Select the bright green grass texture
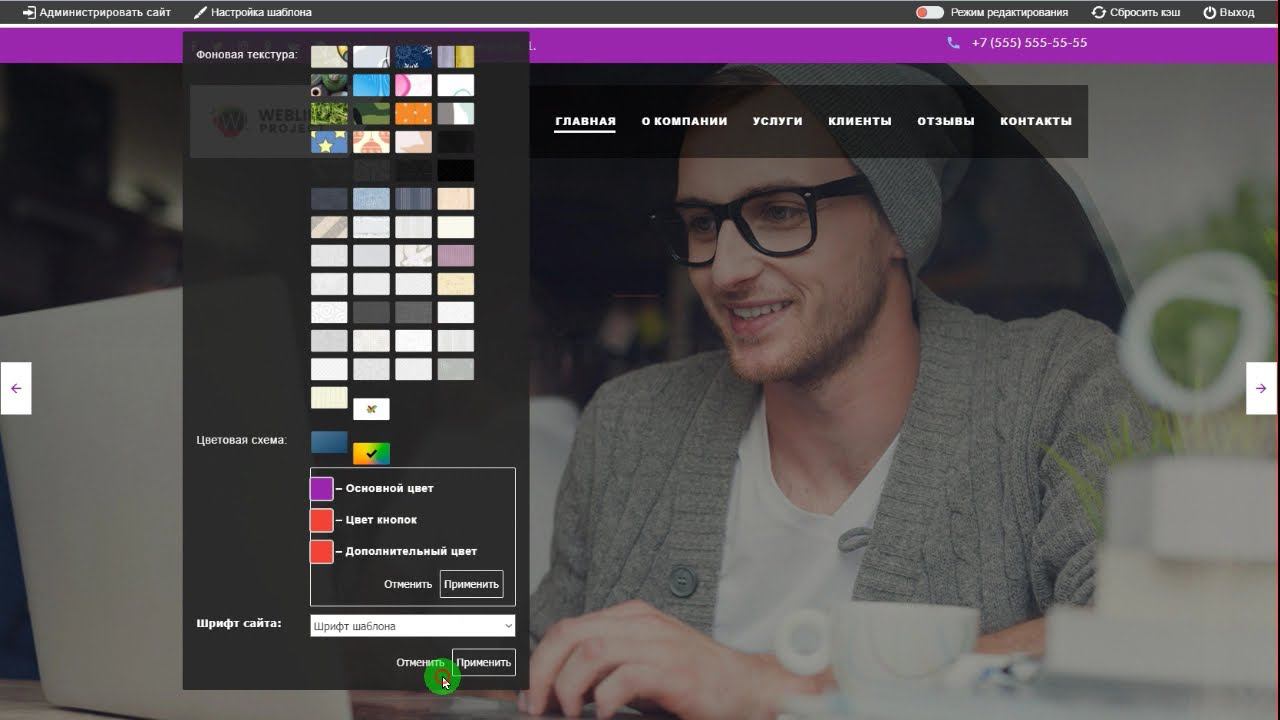The width and height of the screenshot is (1280, 720). click(x=329, y=114)
